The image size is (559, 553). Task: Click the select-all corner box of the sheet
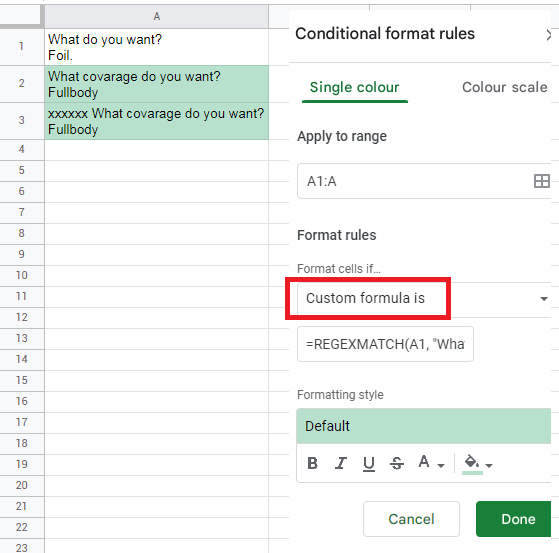coord(20,15)
